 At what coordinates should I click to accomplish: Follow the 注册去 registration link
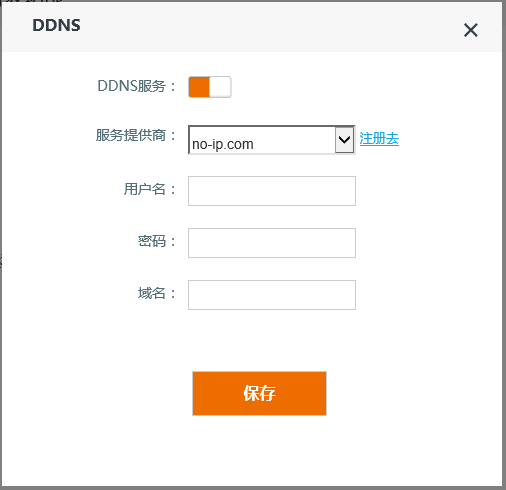(379, 139)
